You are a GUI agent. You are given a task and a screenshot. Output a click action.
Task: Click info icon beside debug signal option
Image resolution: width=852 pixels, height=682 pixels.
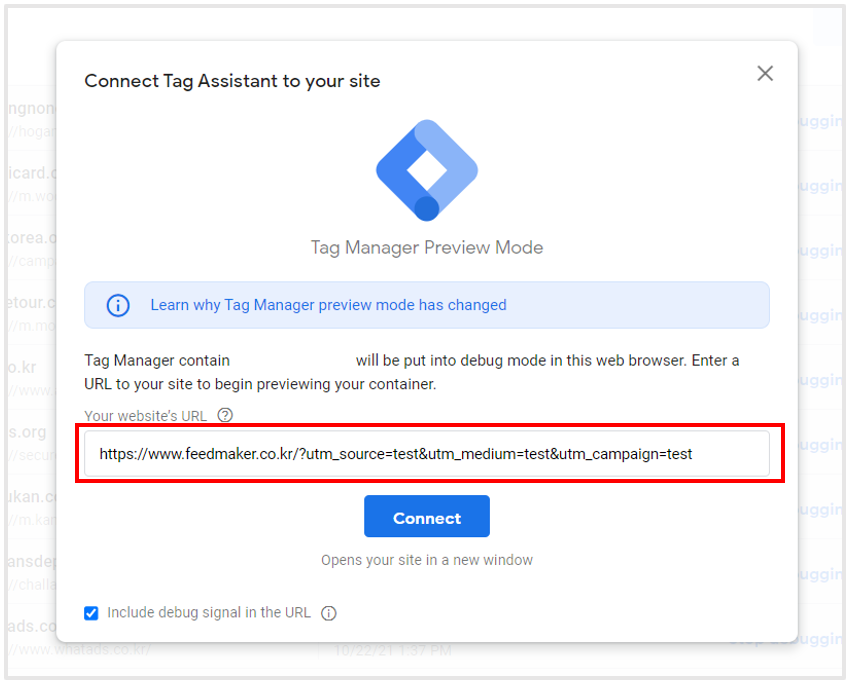329,613
